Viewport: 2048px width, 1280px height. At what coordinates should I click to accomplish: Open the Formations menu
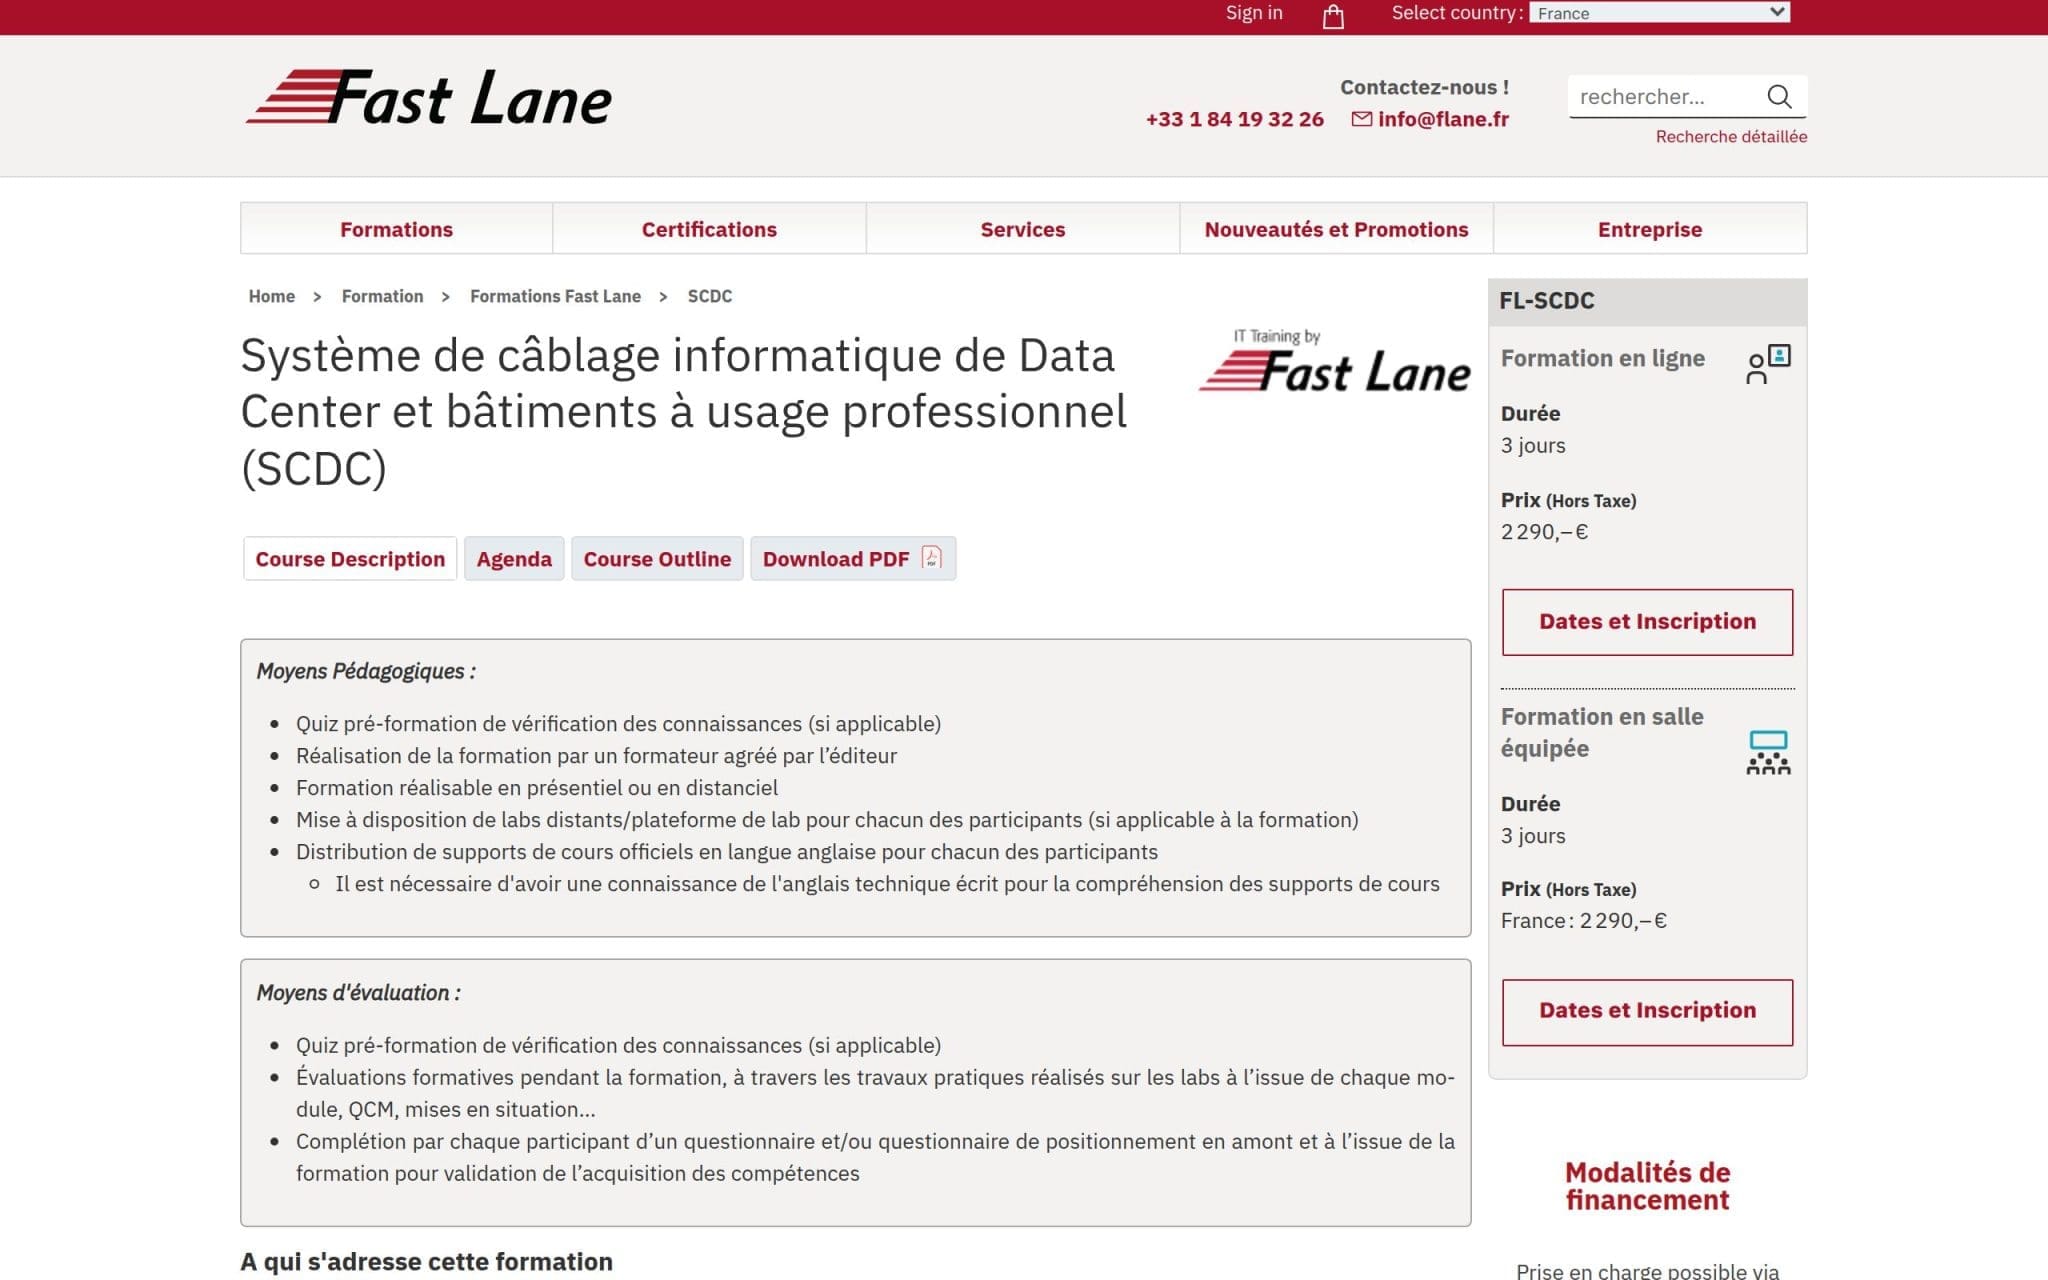[396, 229]
